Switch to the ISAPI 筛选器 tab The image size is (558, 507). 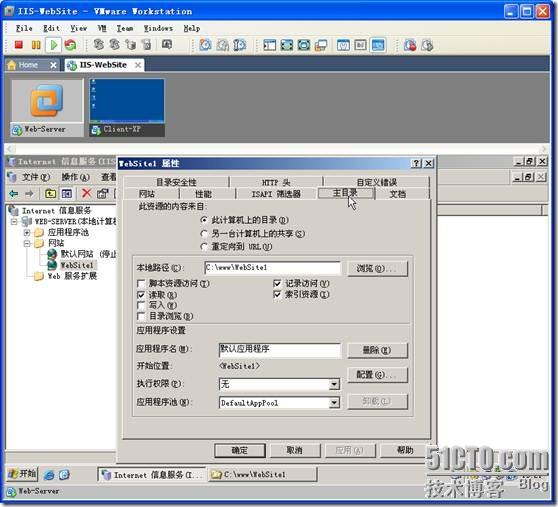(x=276, y=194)
